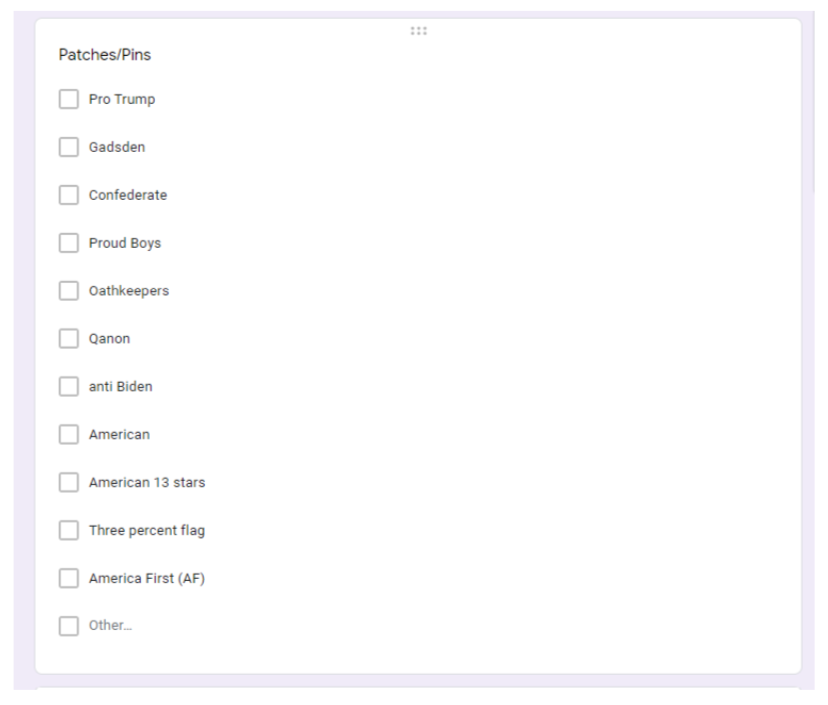Check the Gadsden checkbox
Screen dimensions: 828x705
(69, 147)
